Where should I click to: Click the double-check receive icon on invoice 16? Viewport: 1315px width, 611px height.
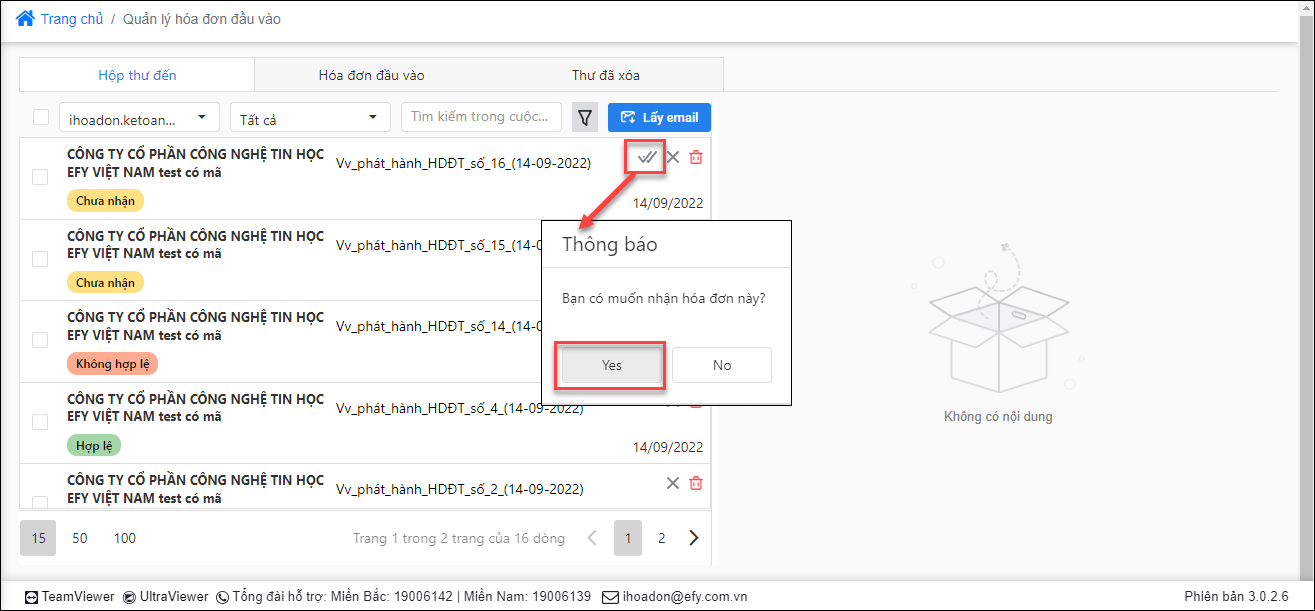[647, 157]
